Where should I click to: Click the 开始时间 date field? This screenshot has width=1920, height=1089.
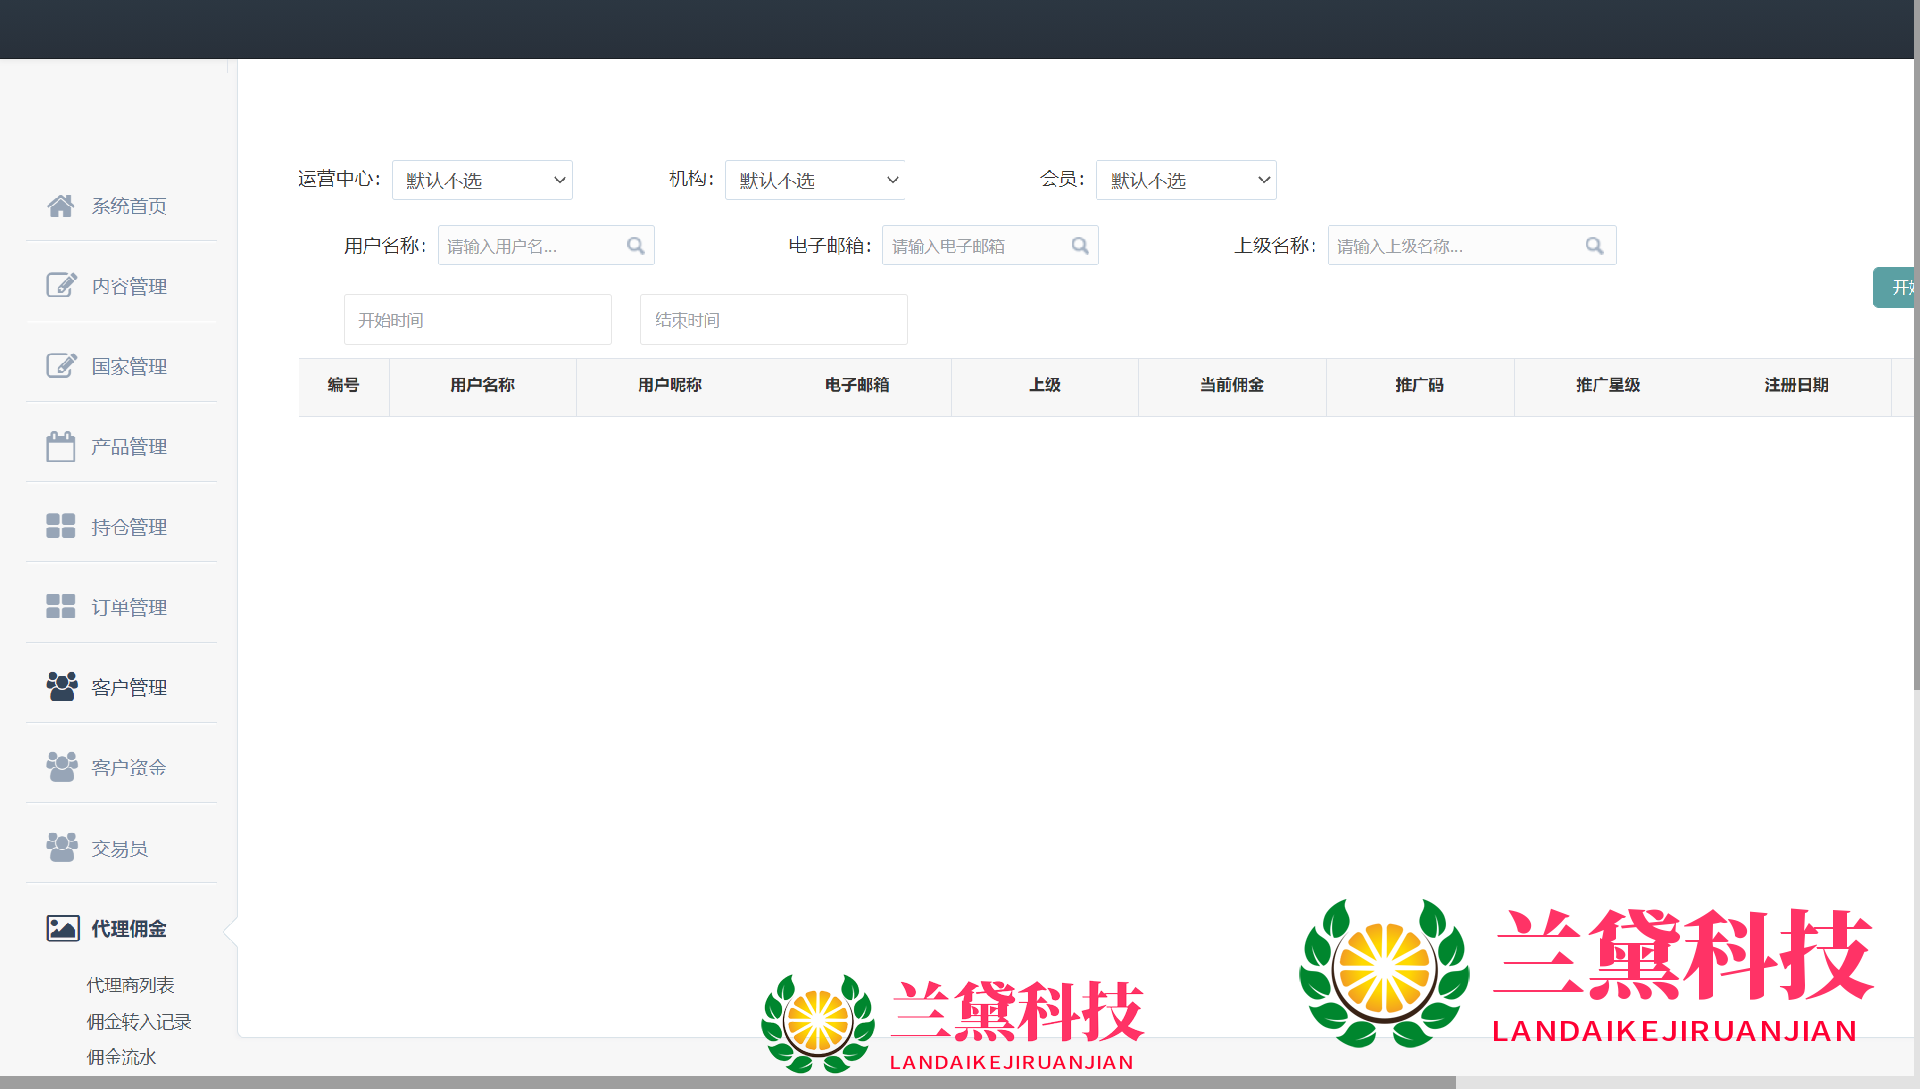[x=477, y=320]
